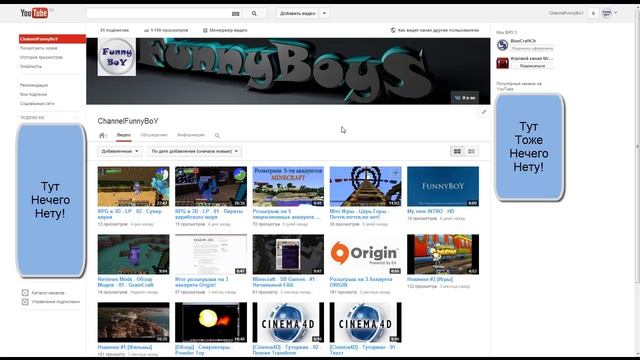Open the Каталог каналов sidebar icon
640x360 pixels.
tap(25, 293)
